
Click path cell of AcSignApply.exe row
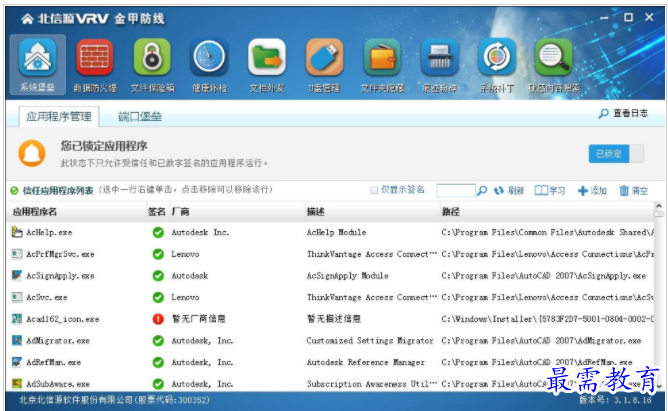click(544, 276)
